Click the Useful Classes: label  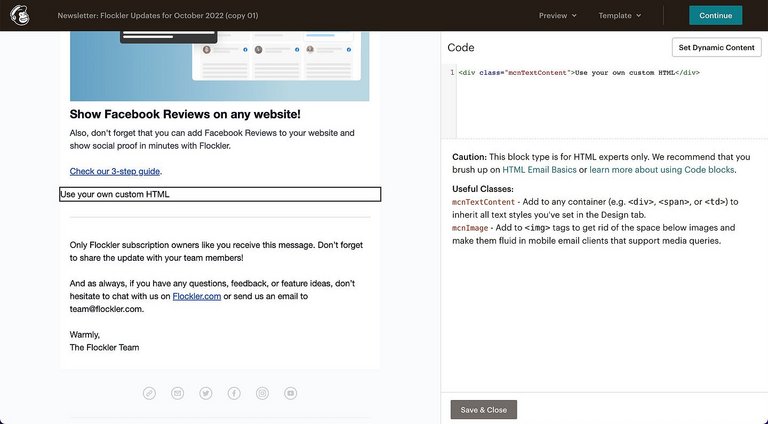point(482,189)
